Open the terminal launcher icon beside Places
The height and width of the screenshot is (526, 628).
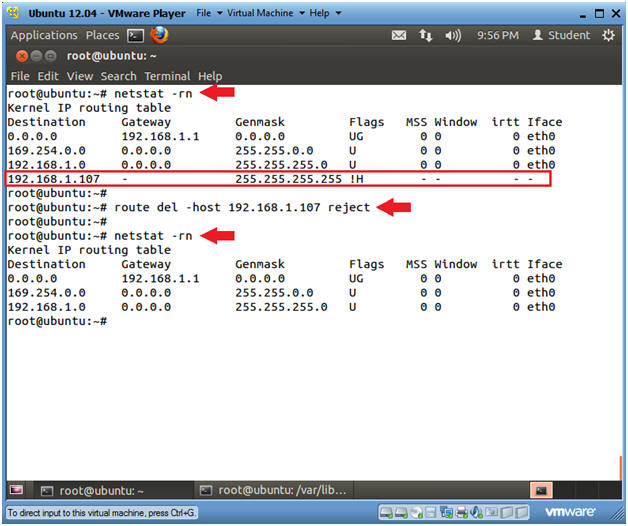(x=135, y=36)
